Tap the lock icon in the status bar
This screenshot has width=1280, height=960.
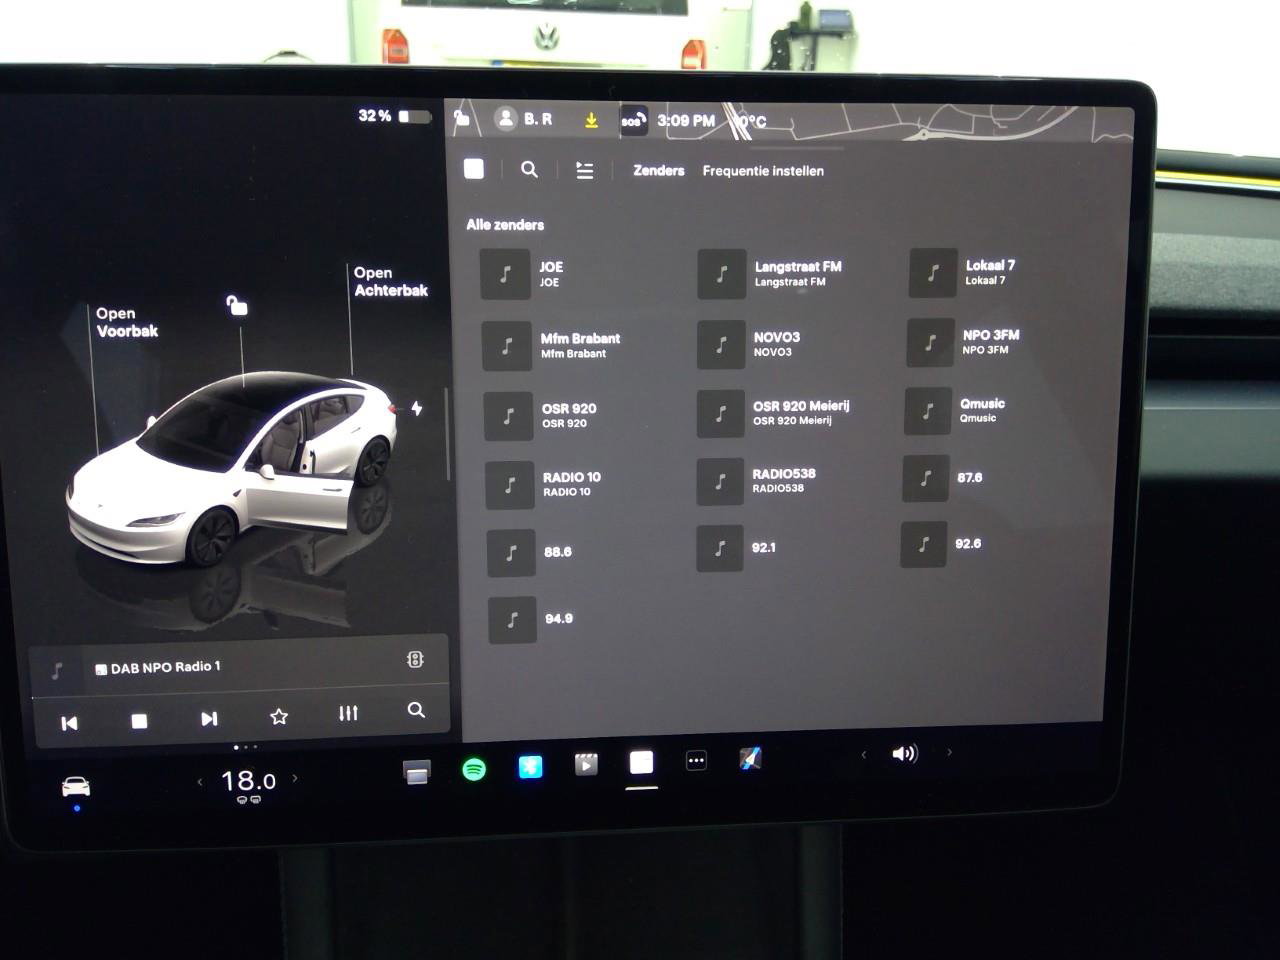462,118
